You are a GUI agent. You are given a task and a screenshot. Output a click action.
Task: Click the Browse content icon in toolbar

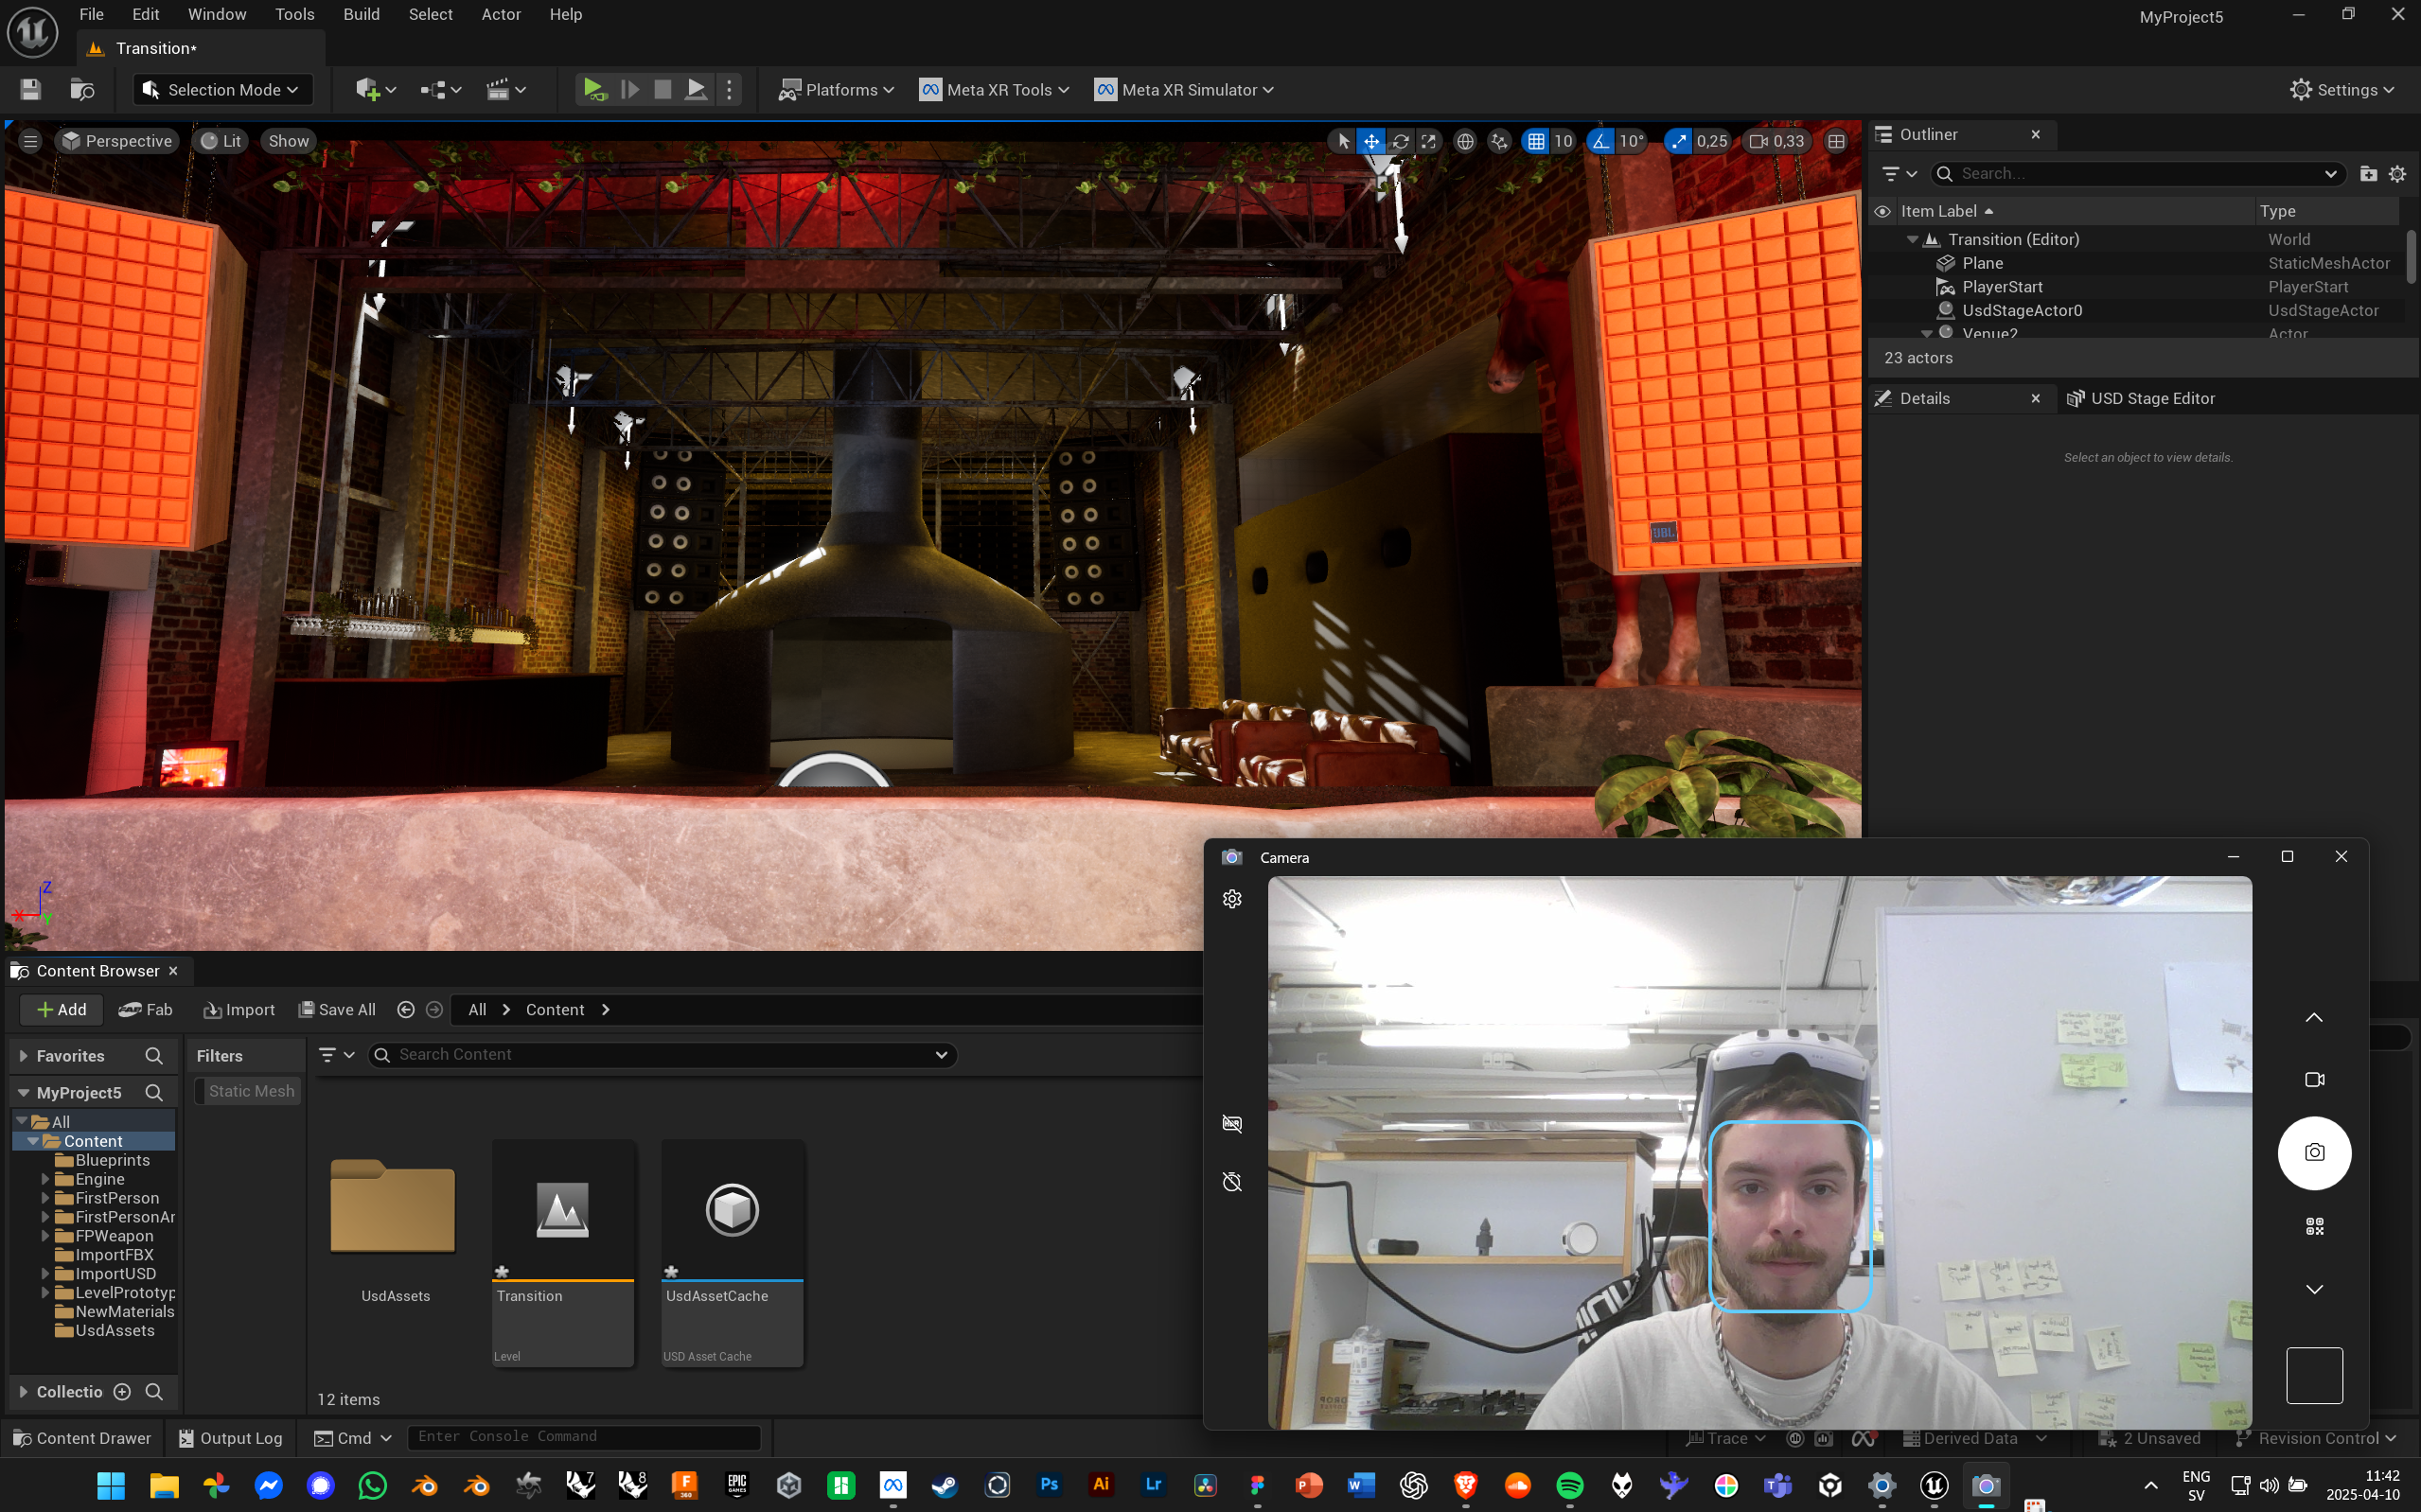82,90
